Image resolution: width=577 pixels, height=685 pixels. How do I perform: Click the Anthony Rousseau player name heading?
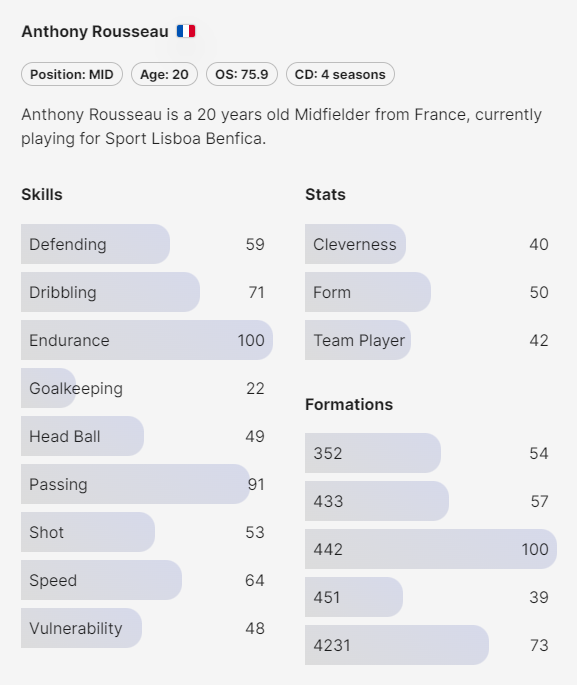click(95, 31)
